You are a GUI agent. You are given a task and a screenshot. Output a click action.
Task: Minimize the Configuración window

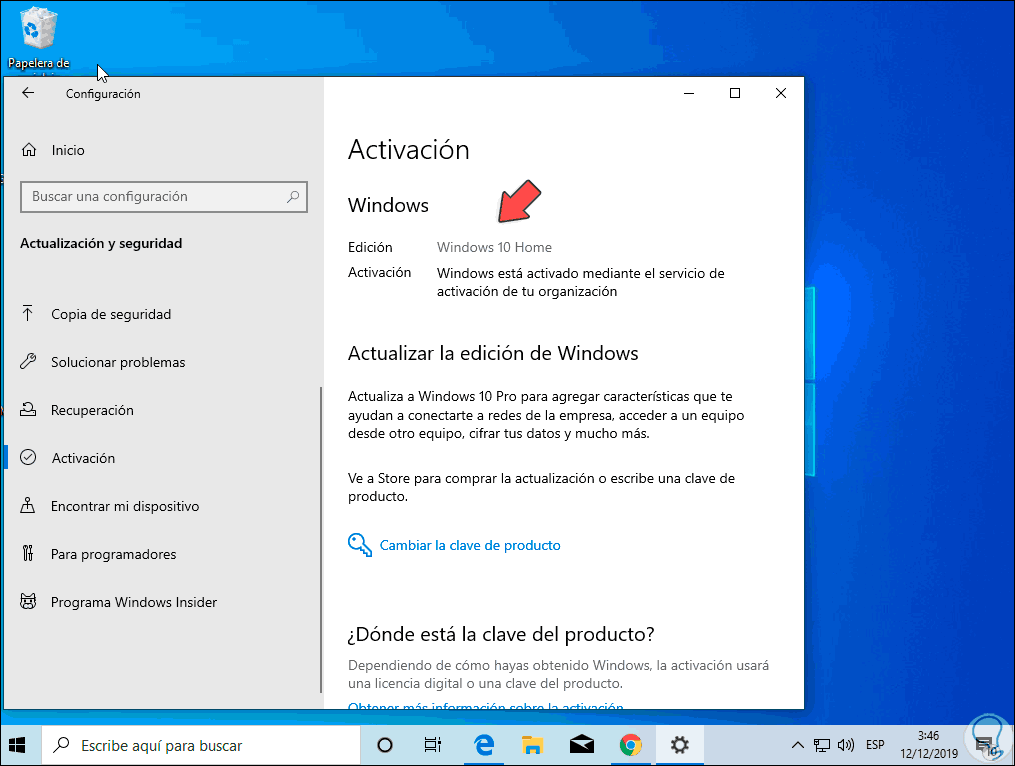pos(689,93)
